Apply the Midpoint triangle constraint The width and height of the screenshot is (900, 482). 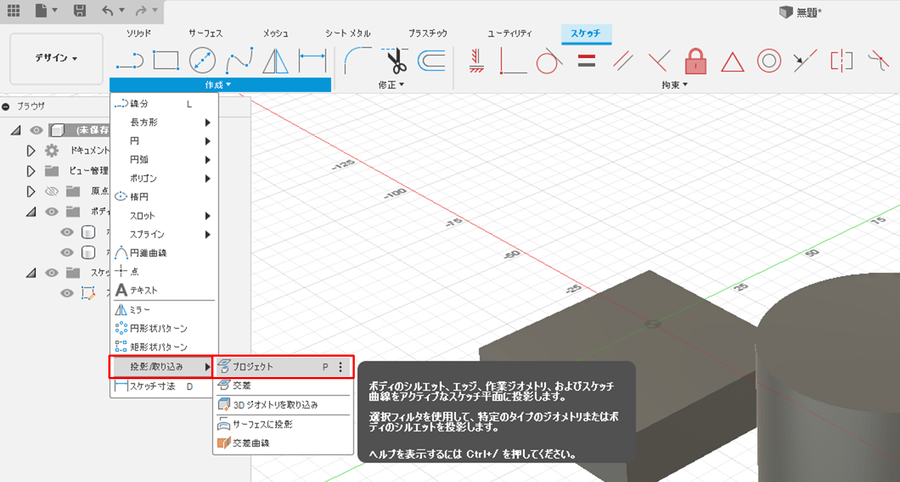pos(732,62)
